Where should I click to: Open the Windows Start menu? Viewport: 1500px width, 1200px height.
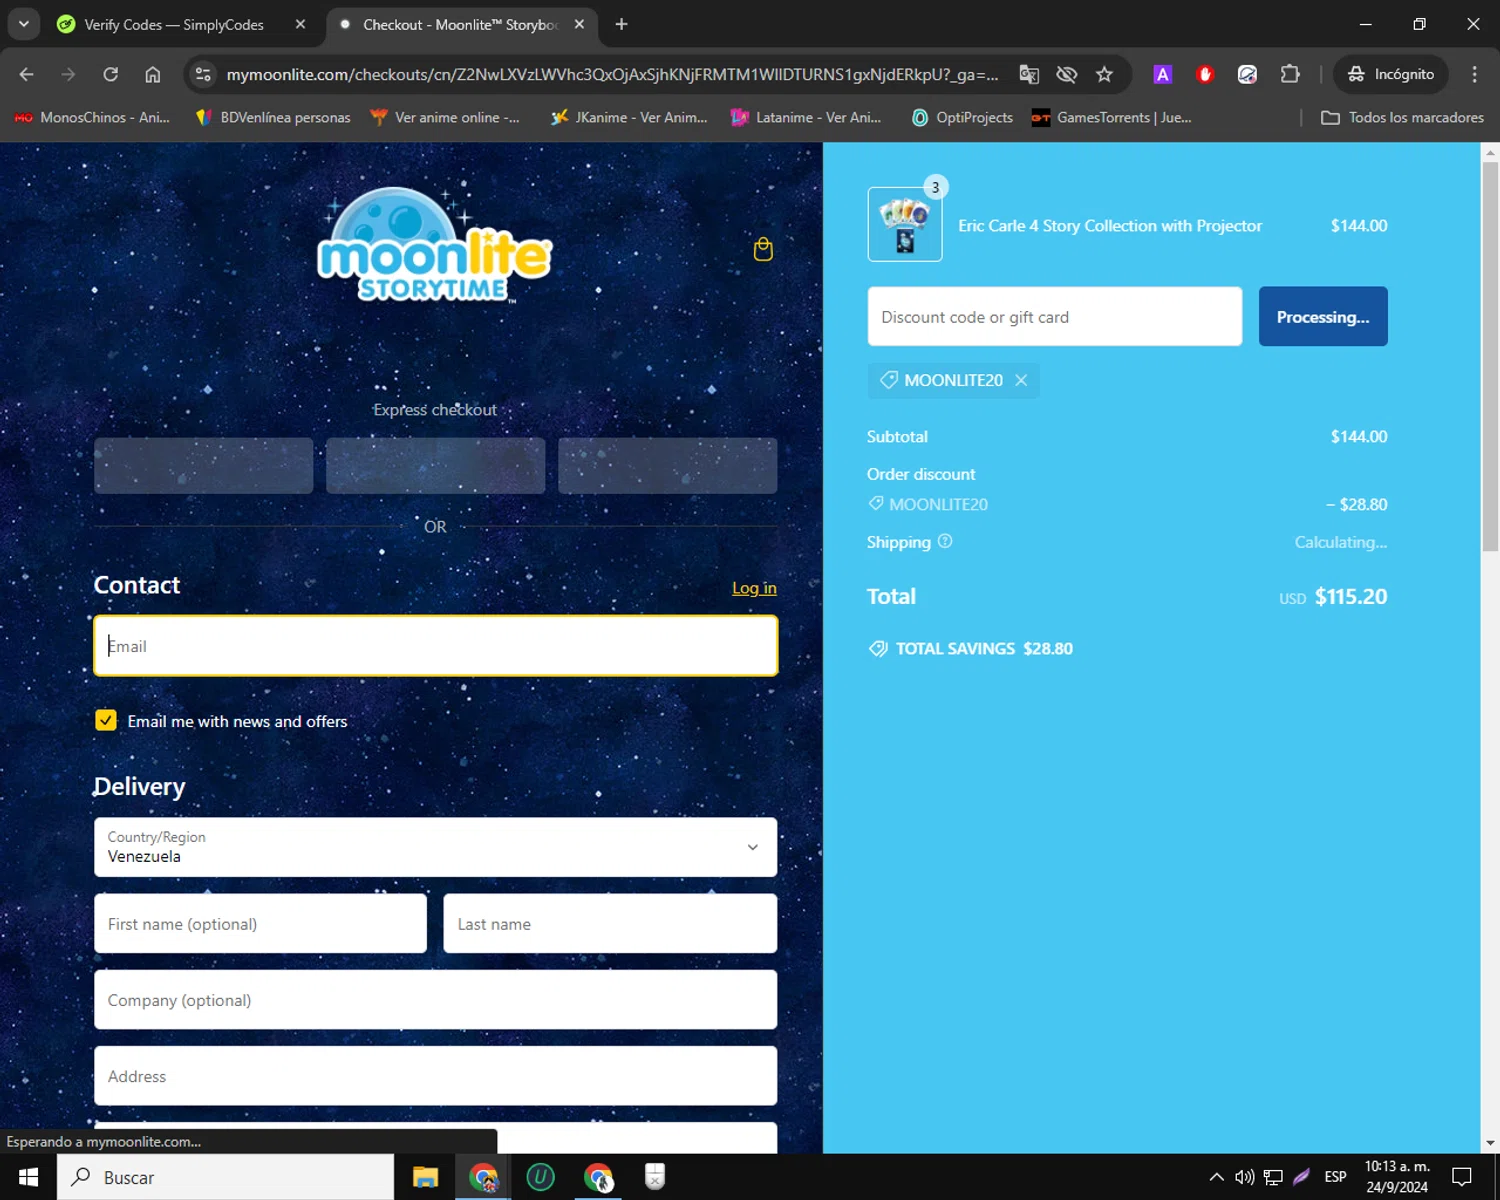point(28,1177)
